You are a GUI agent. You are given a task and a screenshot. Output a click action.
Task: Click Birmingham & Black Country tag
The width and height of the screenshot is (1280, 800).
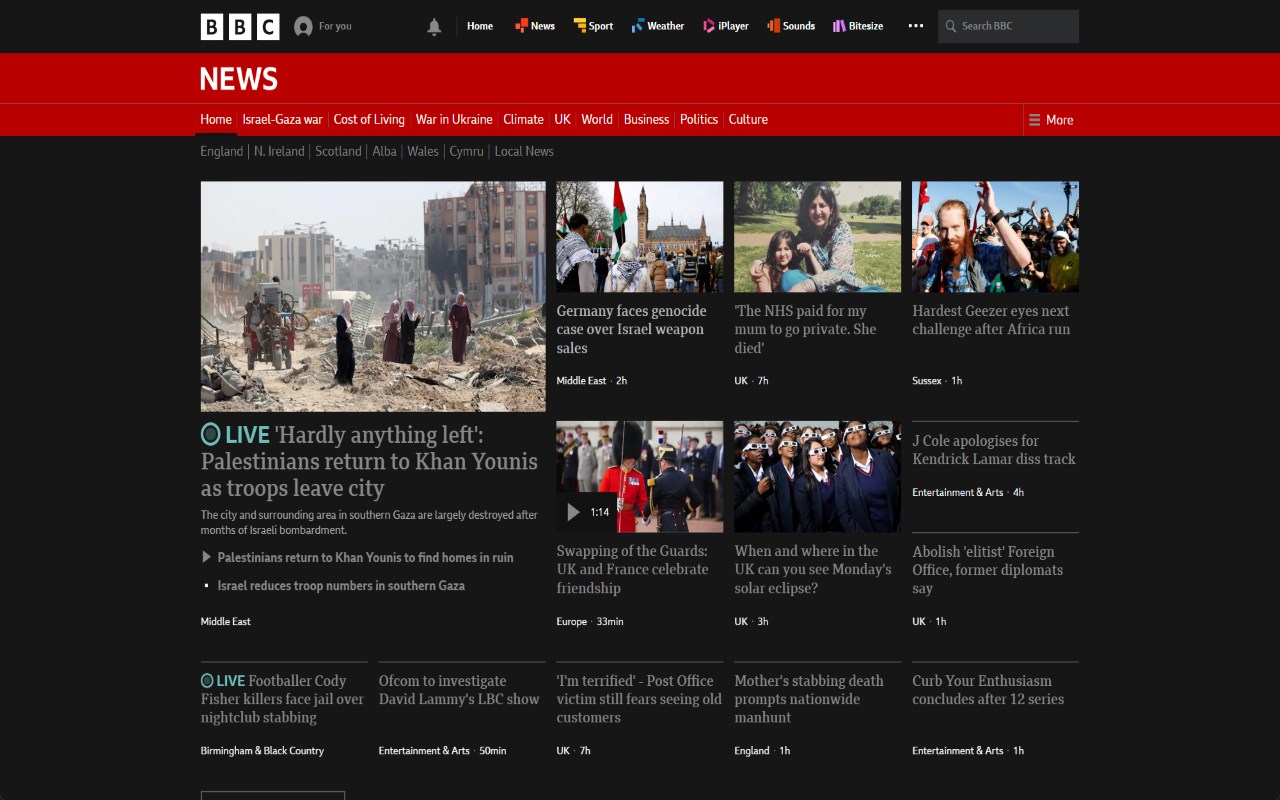click(x=262, y=751)
